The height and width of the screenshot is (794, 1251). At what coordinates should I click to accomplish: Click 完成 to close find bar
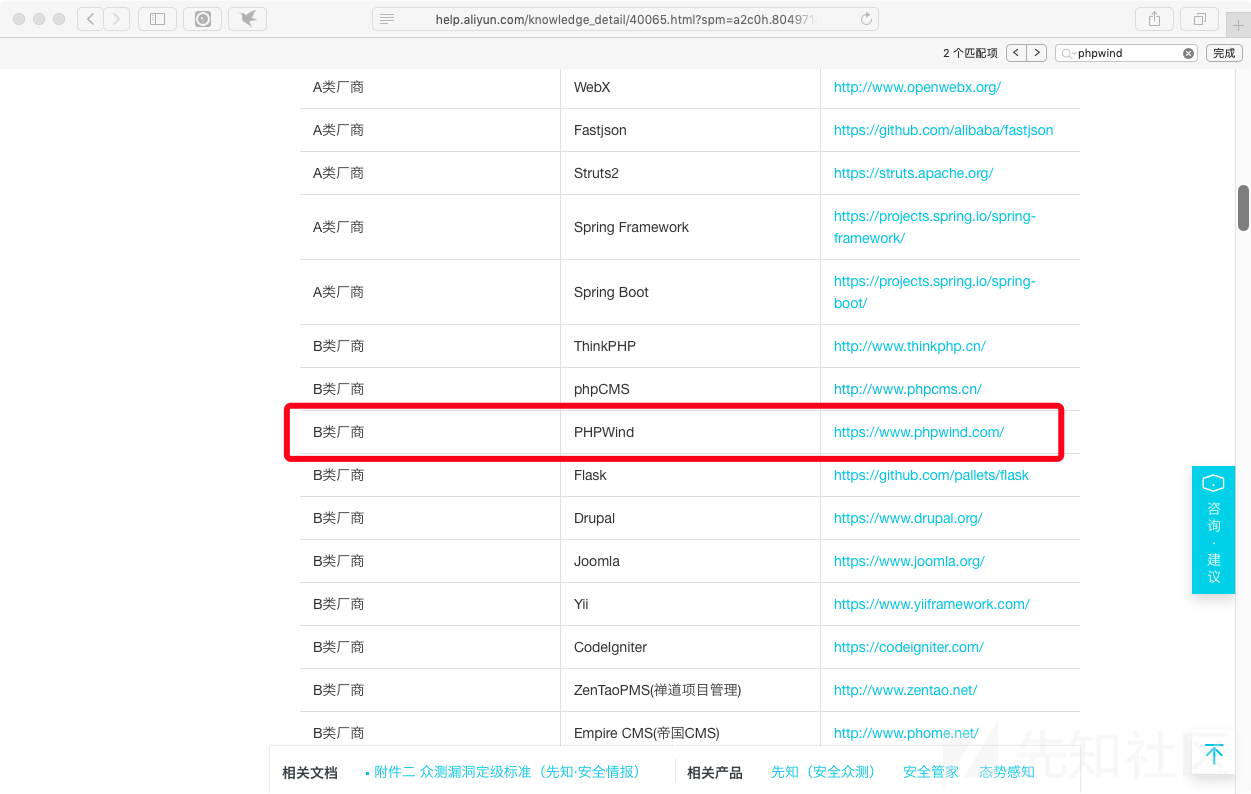(x=1224, y=53)
